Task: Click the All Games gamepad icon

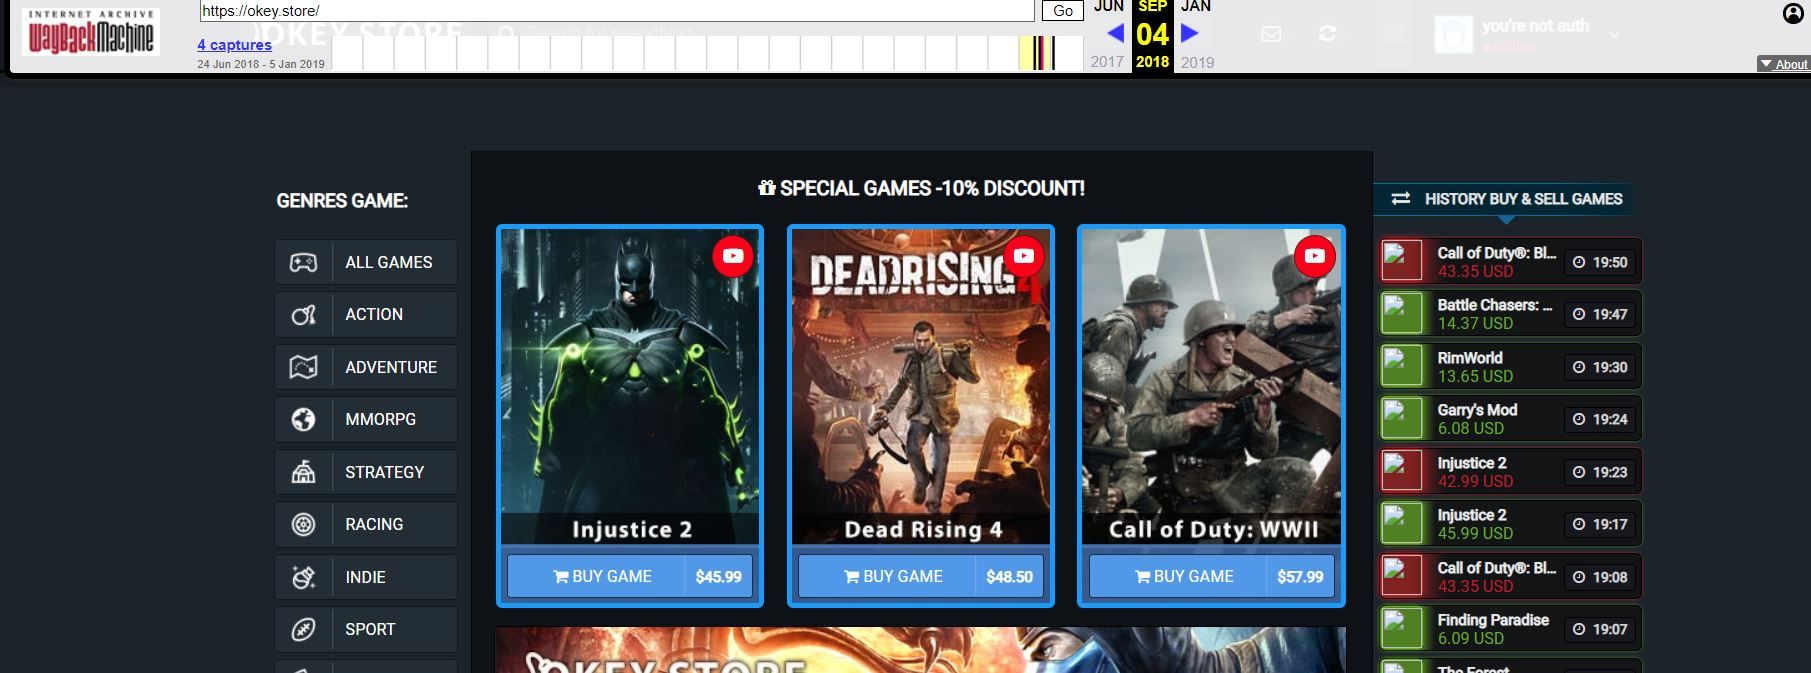Action: pyautogui.click(x=303, y=262)
